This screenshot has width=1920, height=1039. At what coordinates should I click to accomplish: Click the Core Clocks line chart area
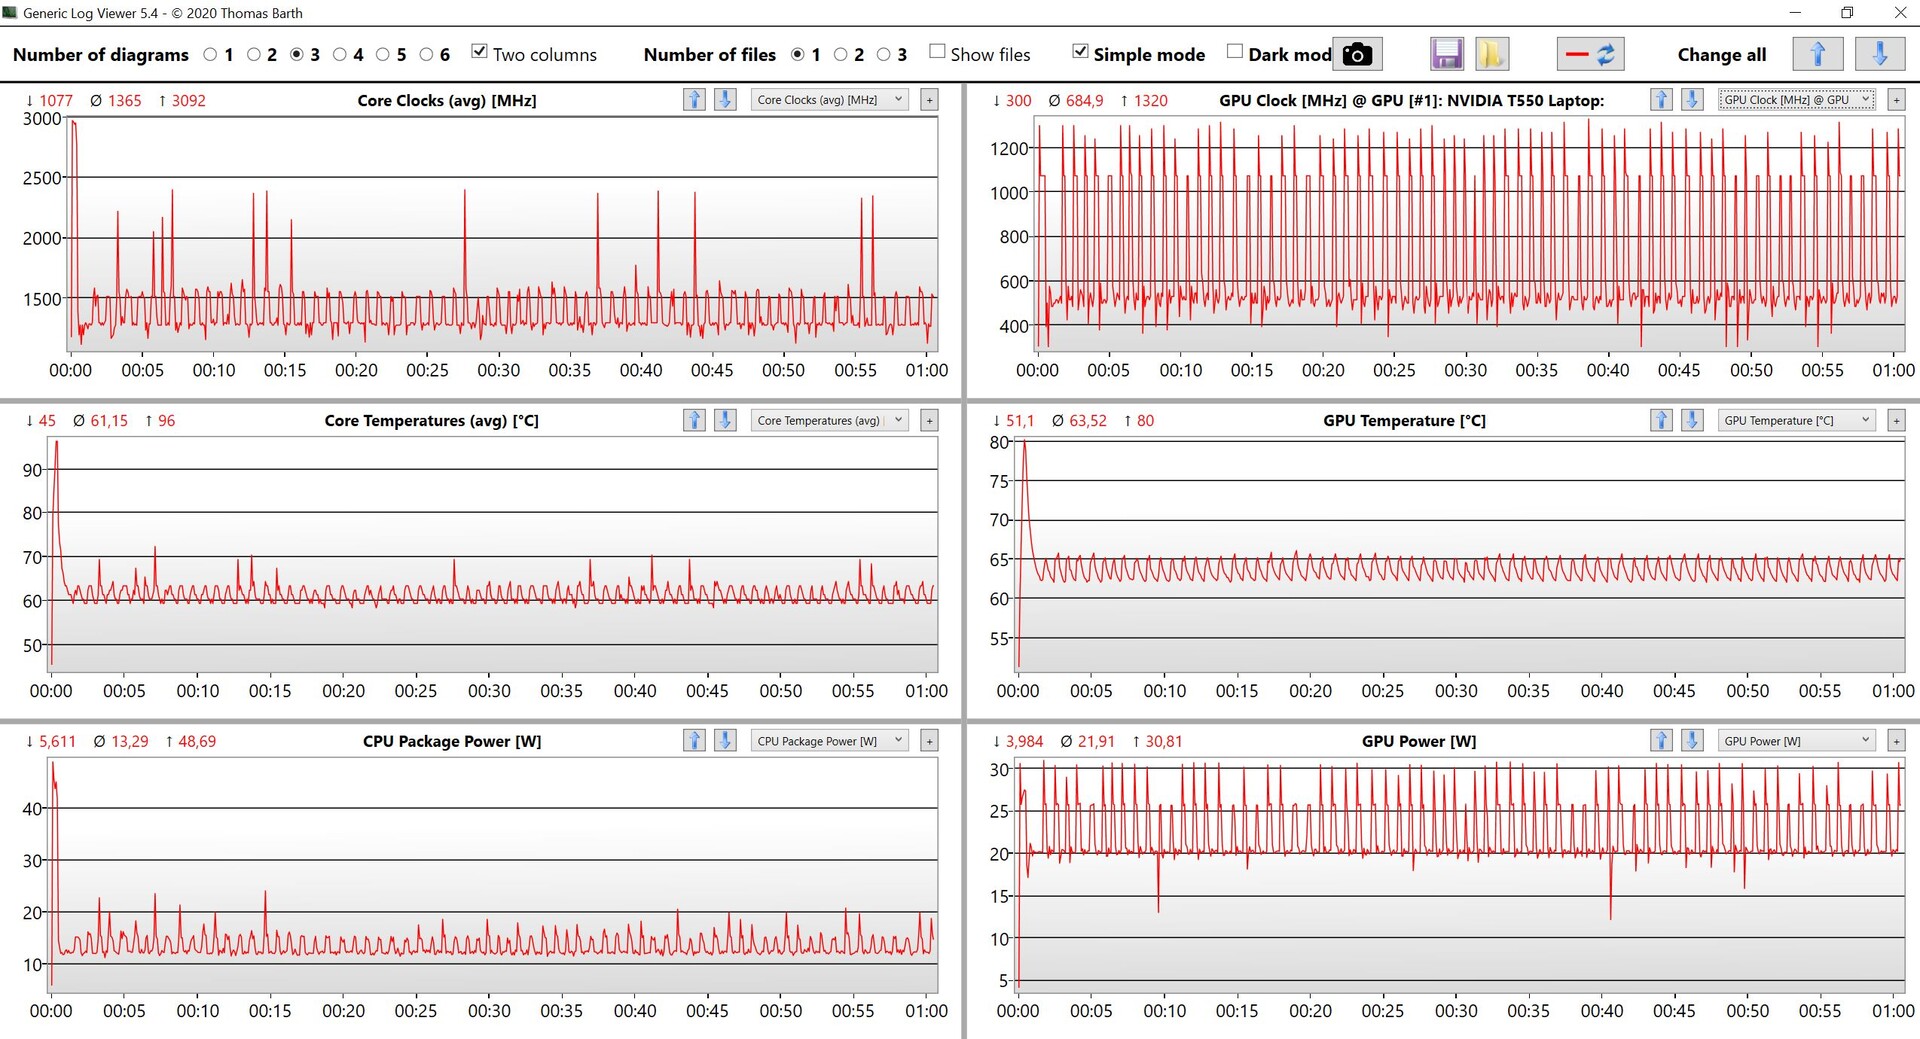tap(502, 234)
